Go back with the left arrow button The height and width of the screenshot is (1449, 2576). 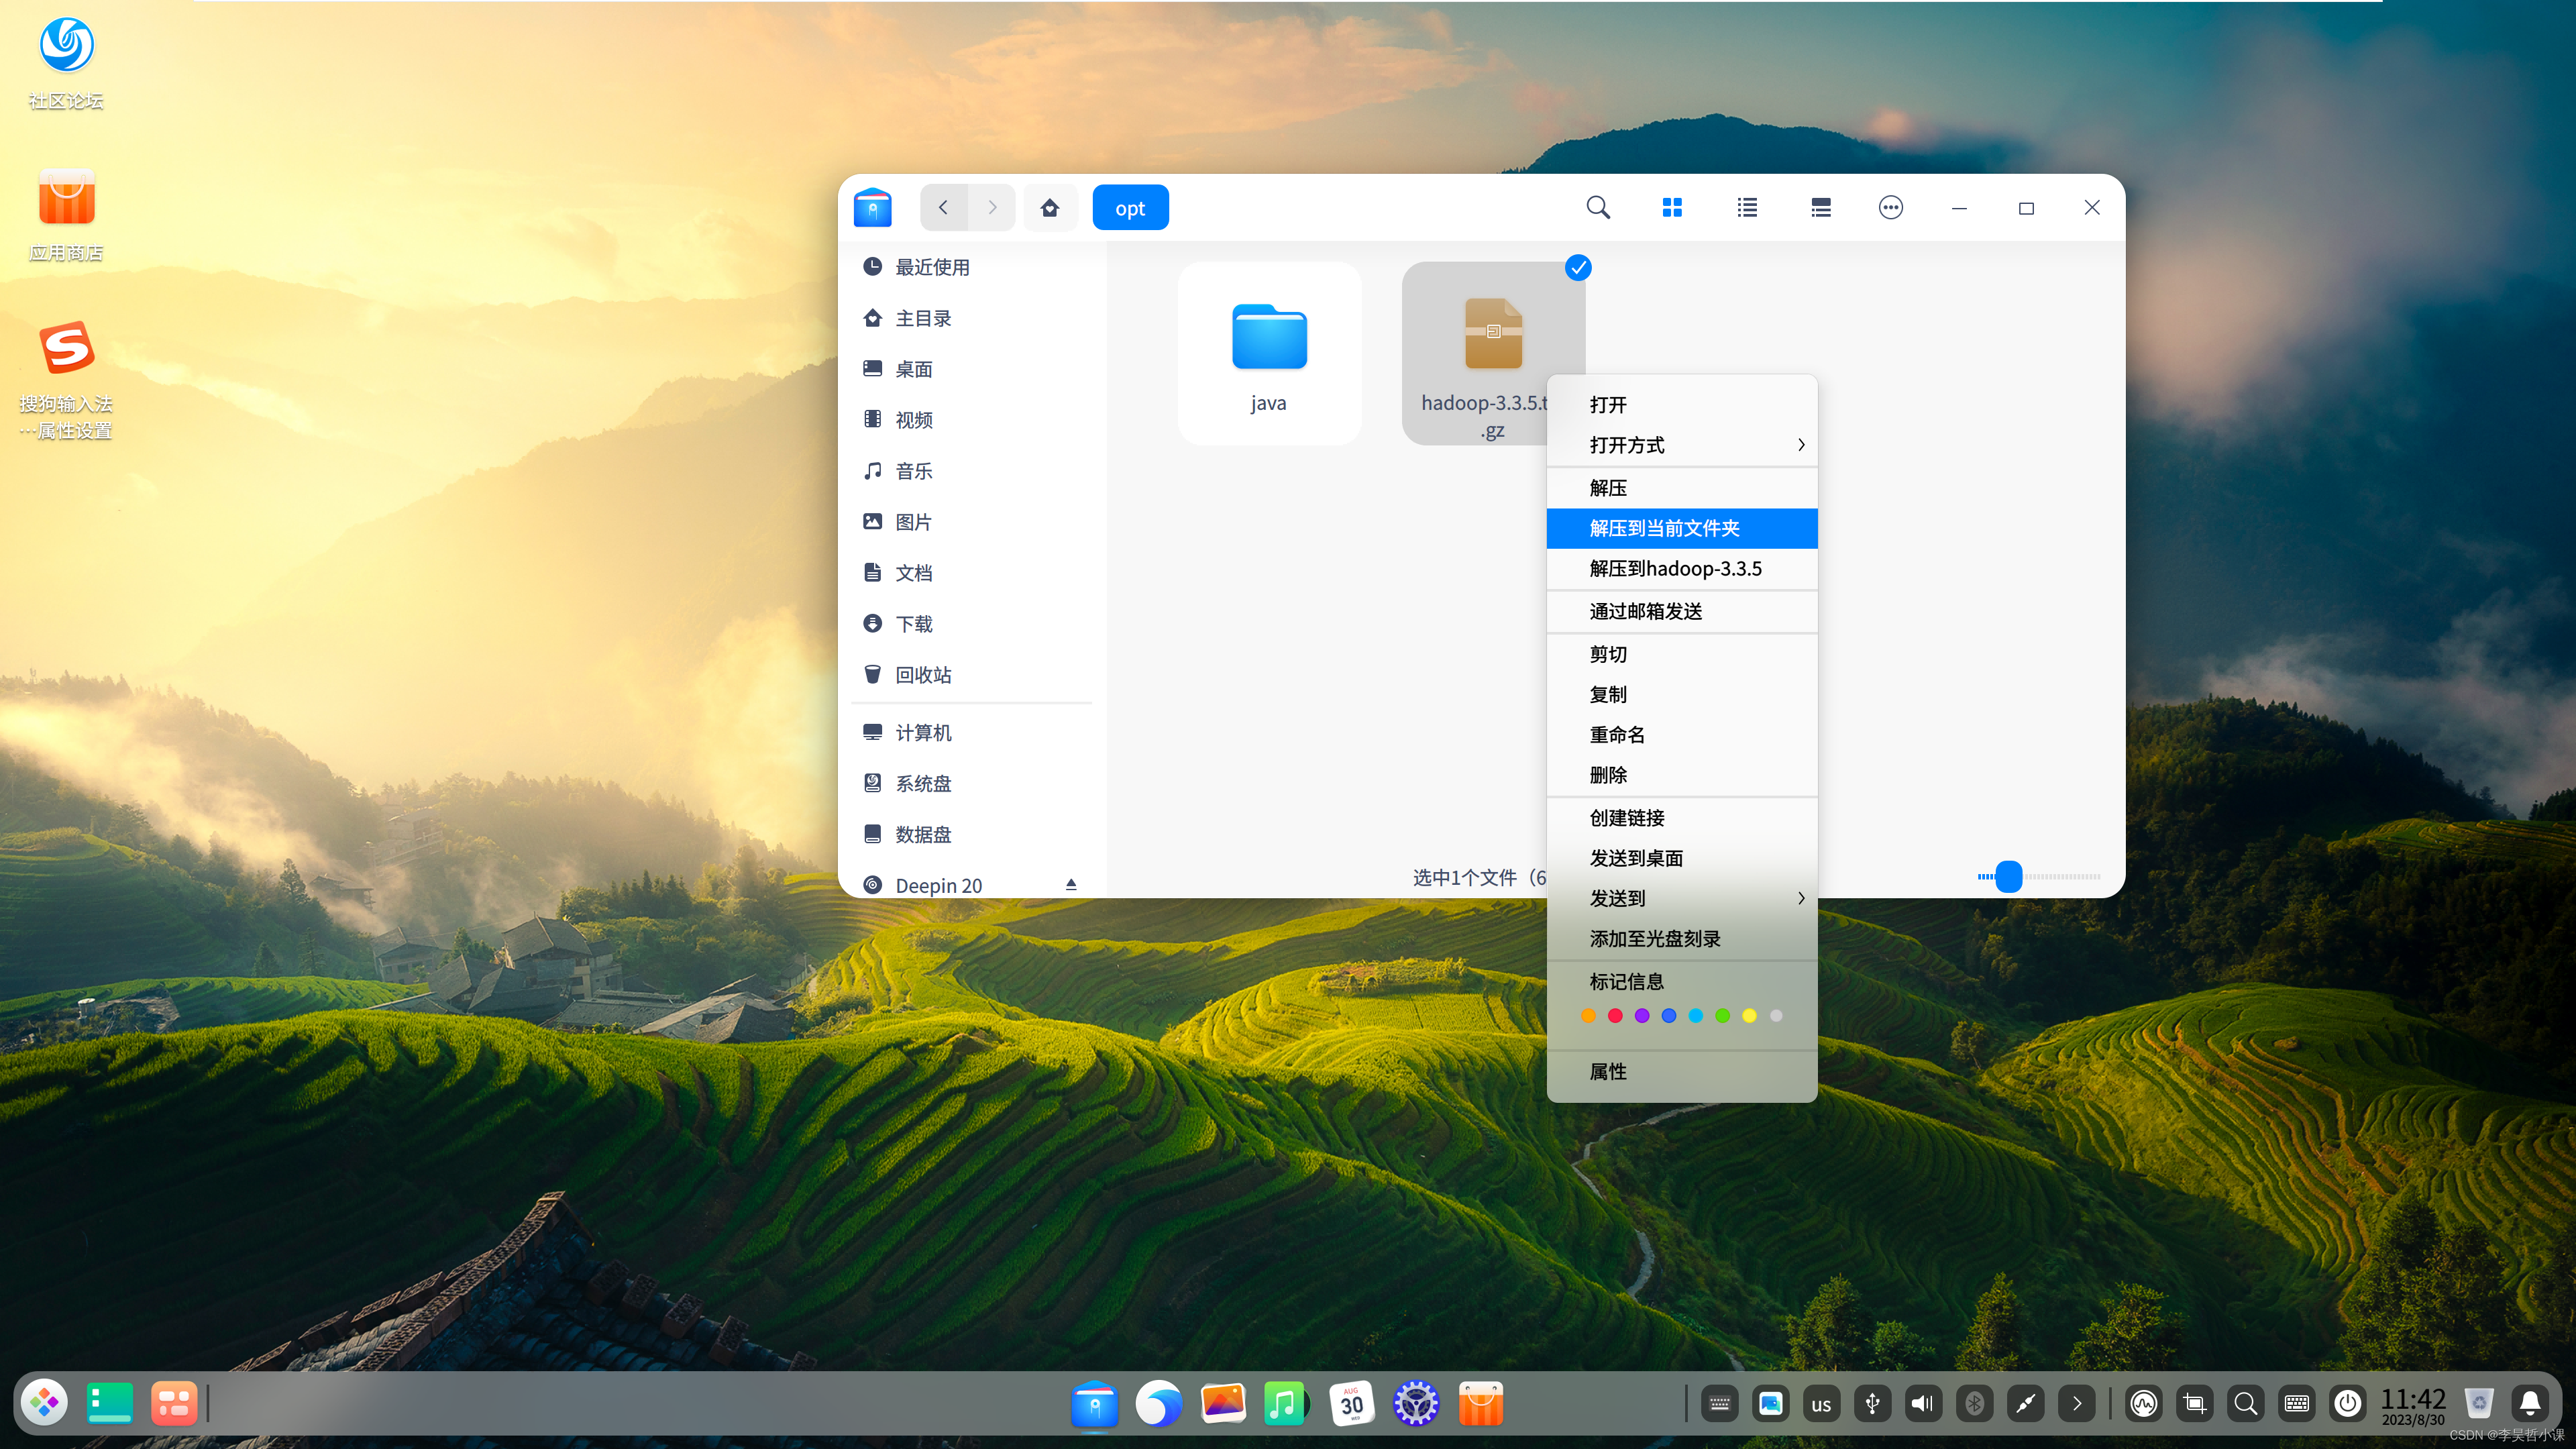pos(943,208)
